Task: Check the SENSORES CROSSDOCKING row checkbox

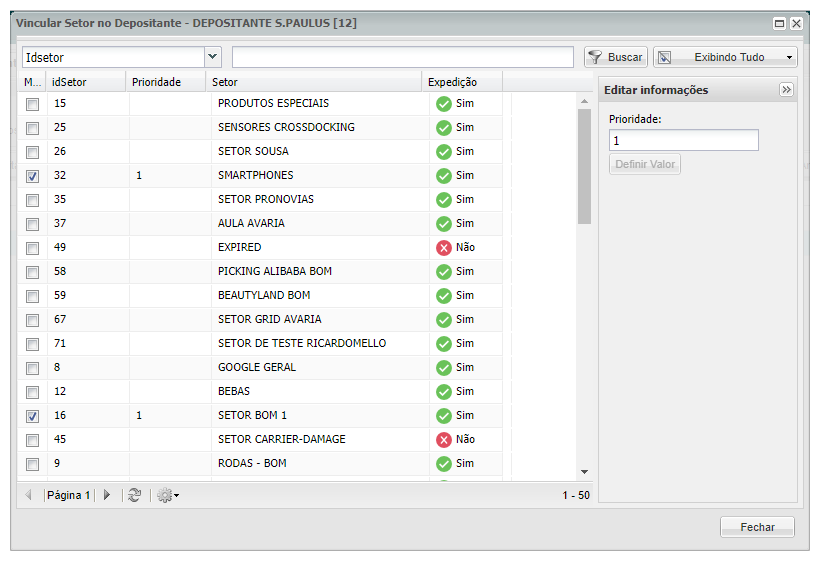Action: (32, 128)
